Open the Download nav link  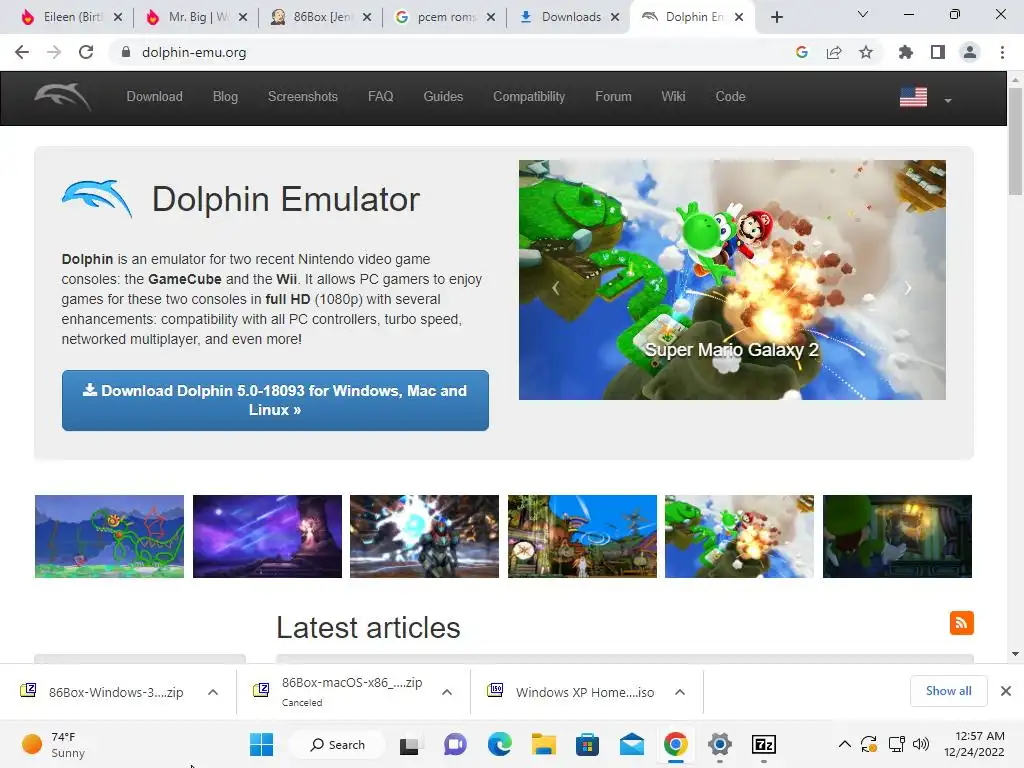coord(155,97)
